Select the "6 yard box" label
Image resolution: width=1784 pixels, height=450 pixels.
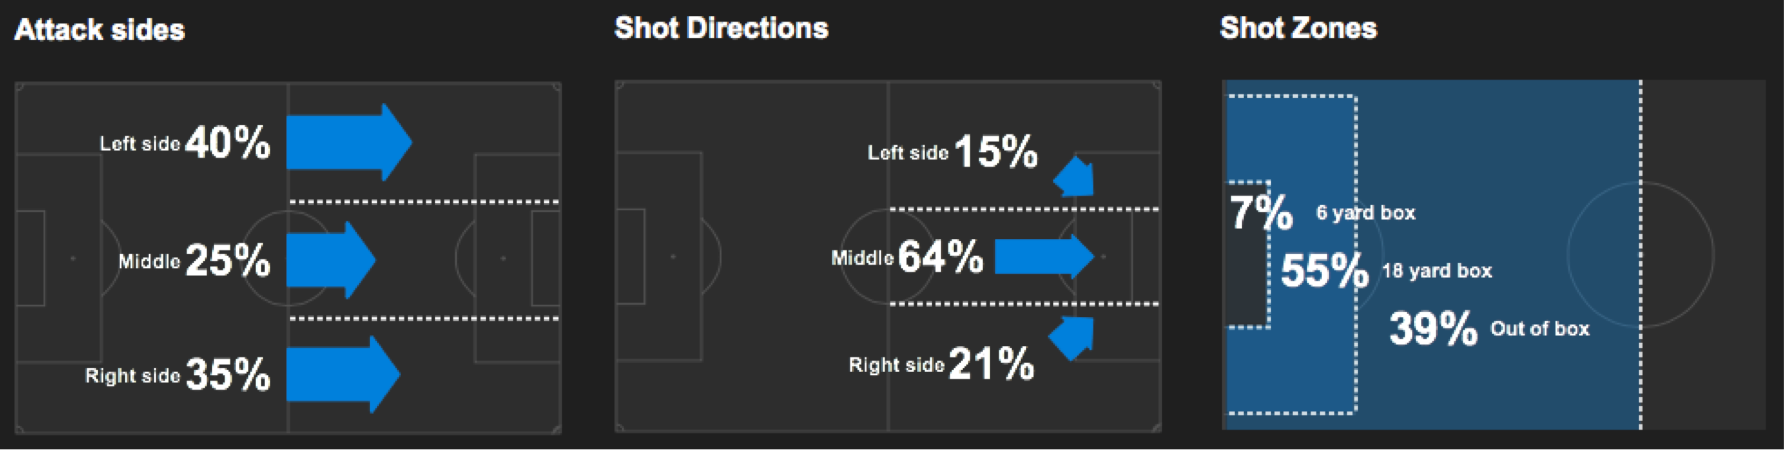point(1365,213)
